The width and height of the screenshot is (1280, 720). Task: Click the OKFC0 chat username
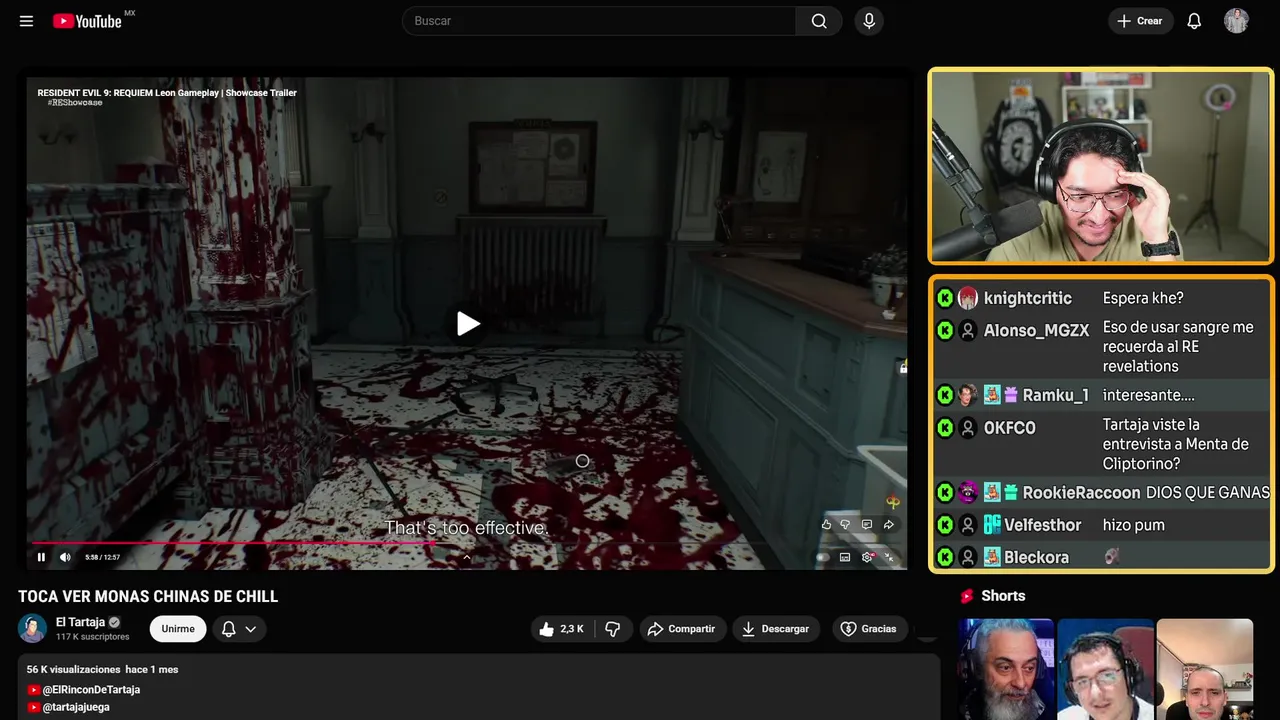(1010, 428)
